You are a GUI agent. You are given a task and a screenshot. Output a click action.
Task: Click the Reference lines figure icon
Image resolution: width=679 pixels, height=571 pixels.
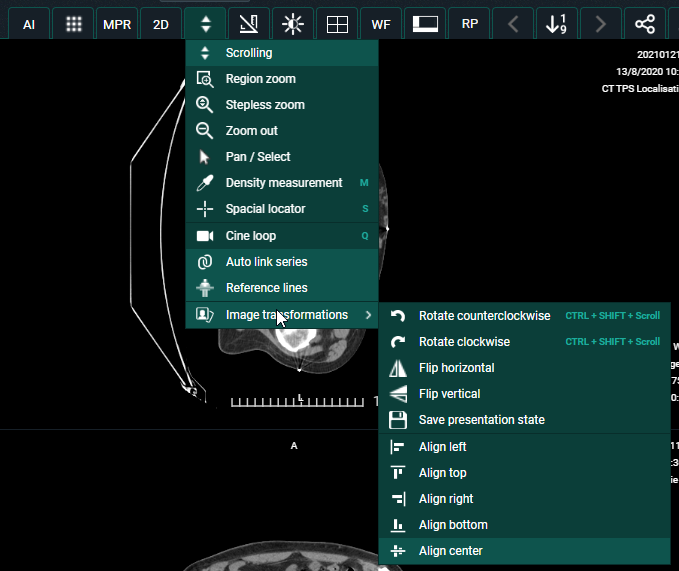coord(205,288)
